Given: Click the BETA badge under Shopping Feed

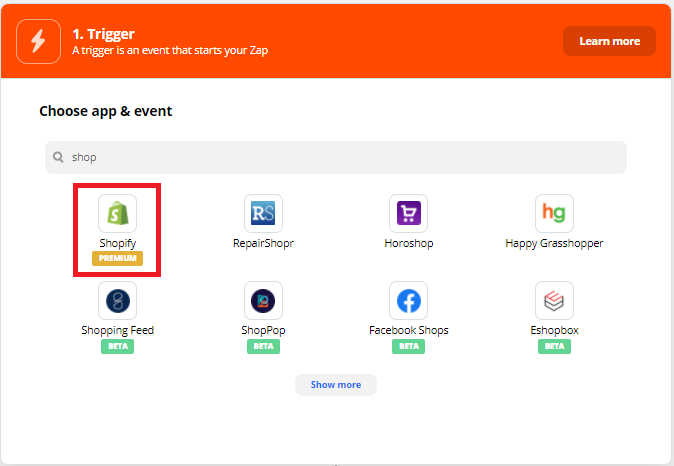Looking at the screenshot, I should coord(117,346).
